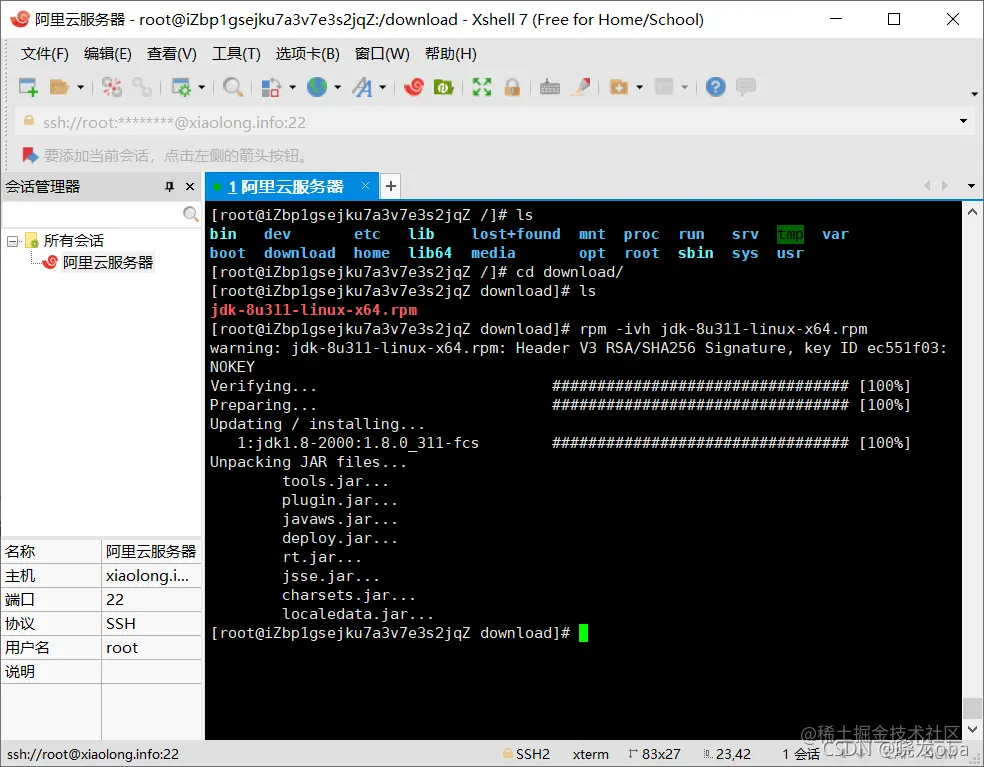Open the 窗口(W) menu
Viewport: 984px width, 767px height.
coord(382,54)
